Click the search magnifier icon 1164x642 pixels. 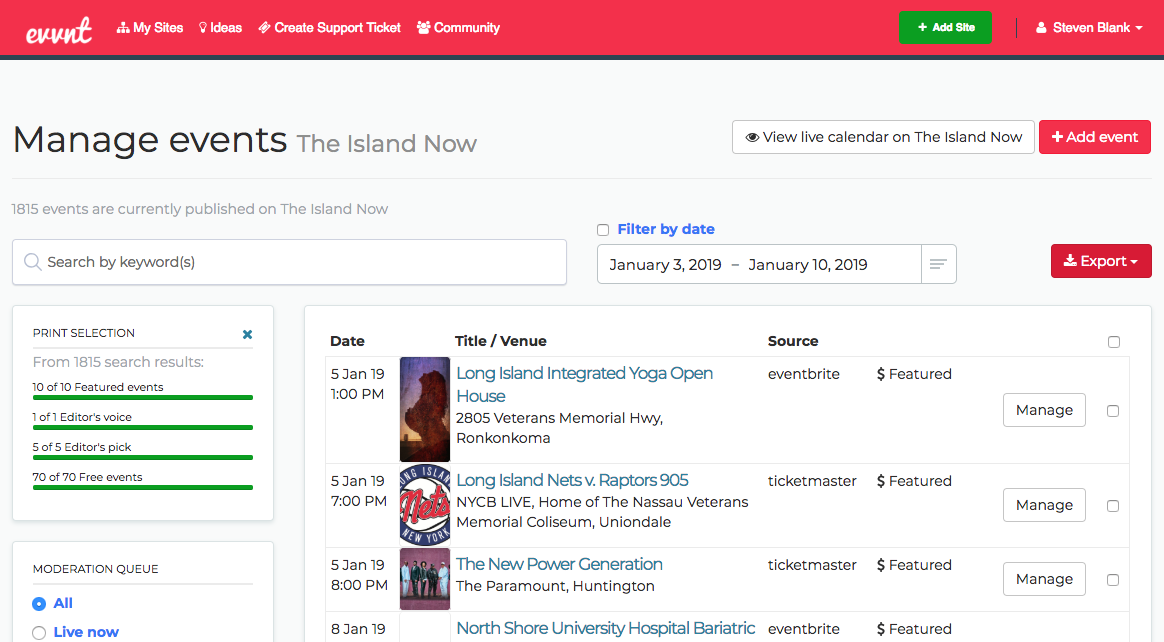point(32,262)
